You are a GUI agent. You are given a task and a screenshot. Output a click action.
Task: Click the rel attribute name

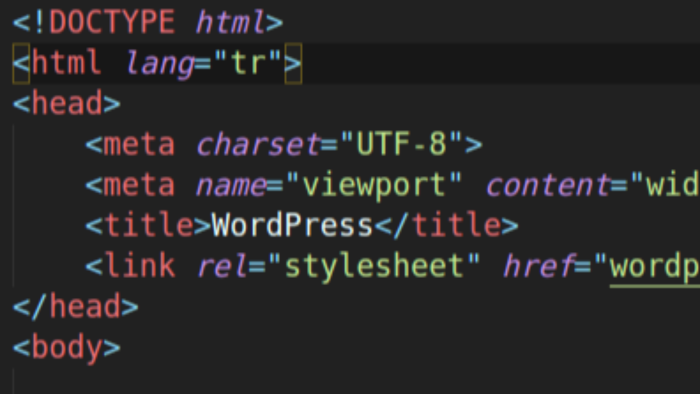(222, 266)
